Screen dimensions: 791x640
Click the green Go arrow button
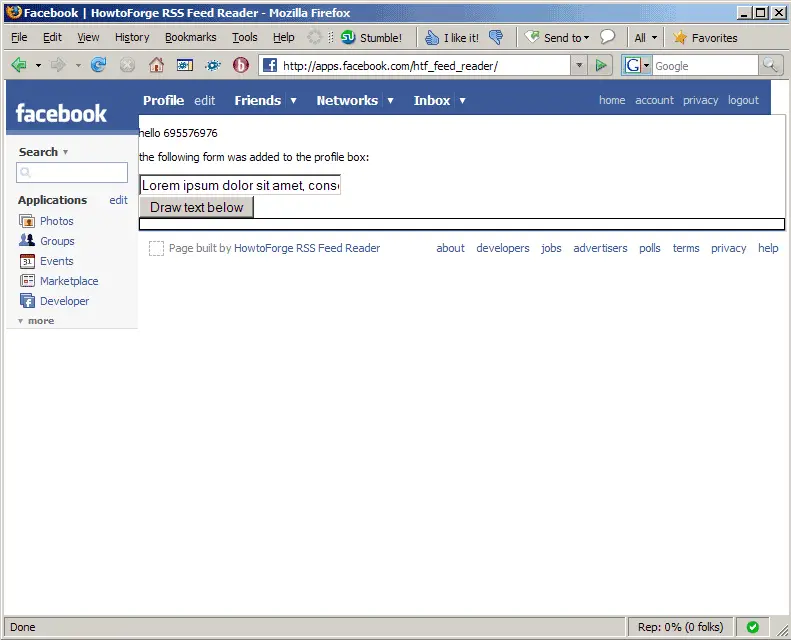point(600,65)
